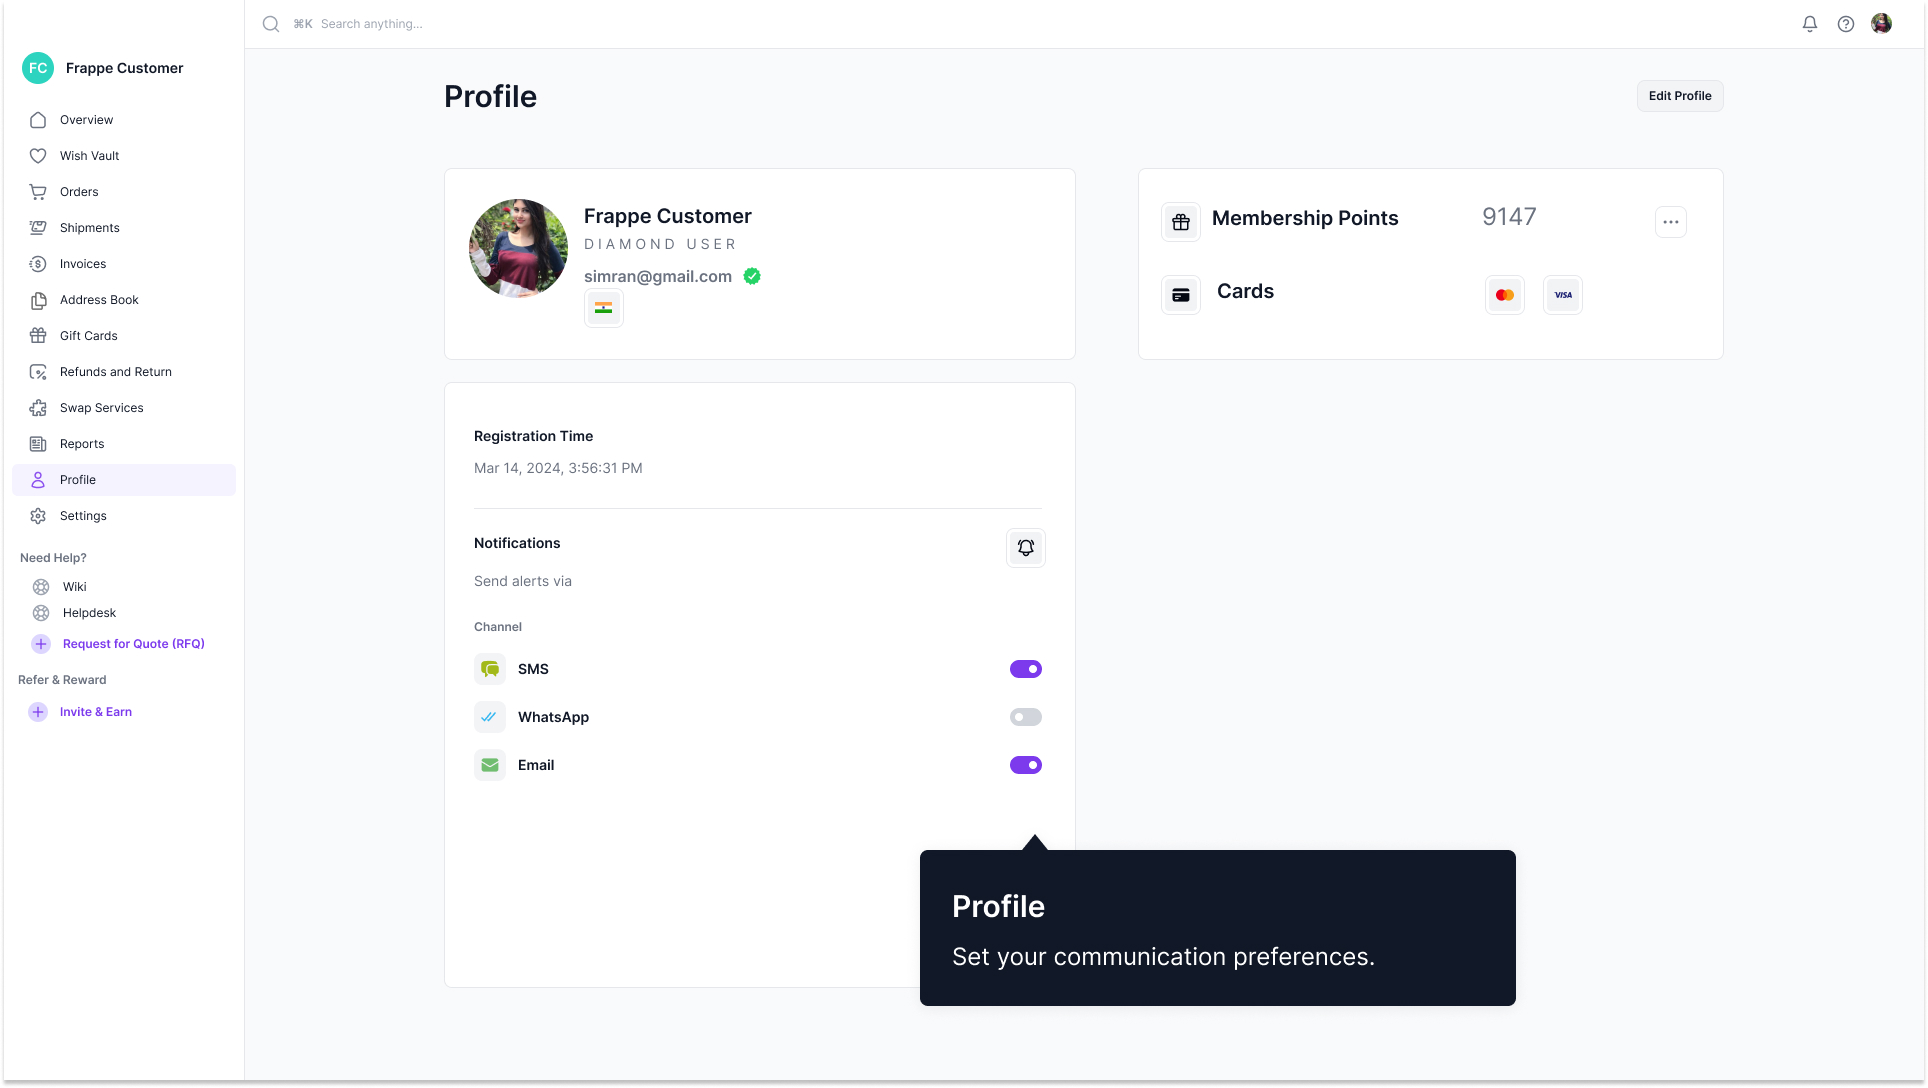1928x1088 pixels.
Task: Open Wish Vault using the heart sidebar icon
Action: [37, 155]
